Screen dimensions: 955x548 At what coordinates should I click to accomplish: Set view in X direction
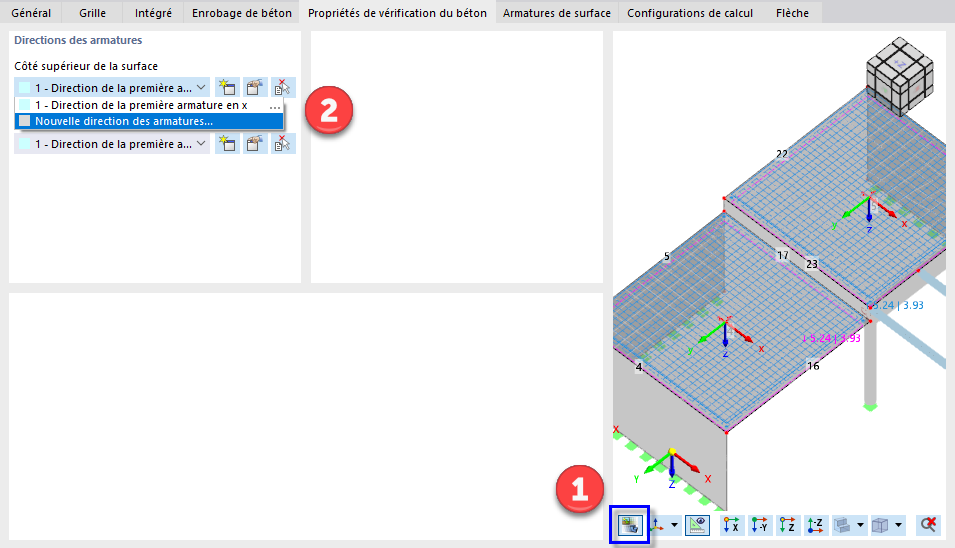pyautogui.click(x=730, y=524)
